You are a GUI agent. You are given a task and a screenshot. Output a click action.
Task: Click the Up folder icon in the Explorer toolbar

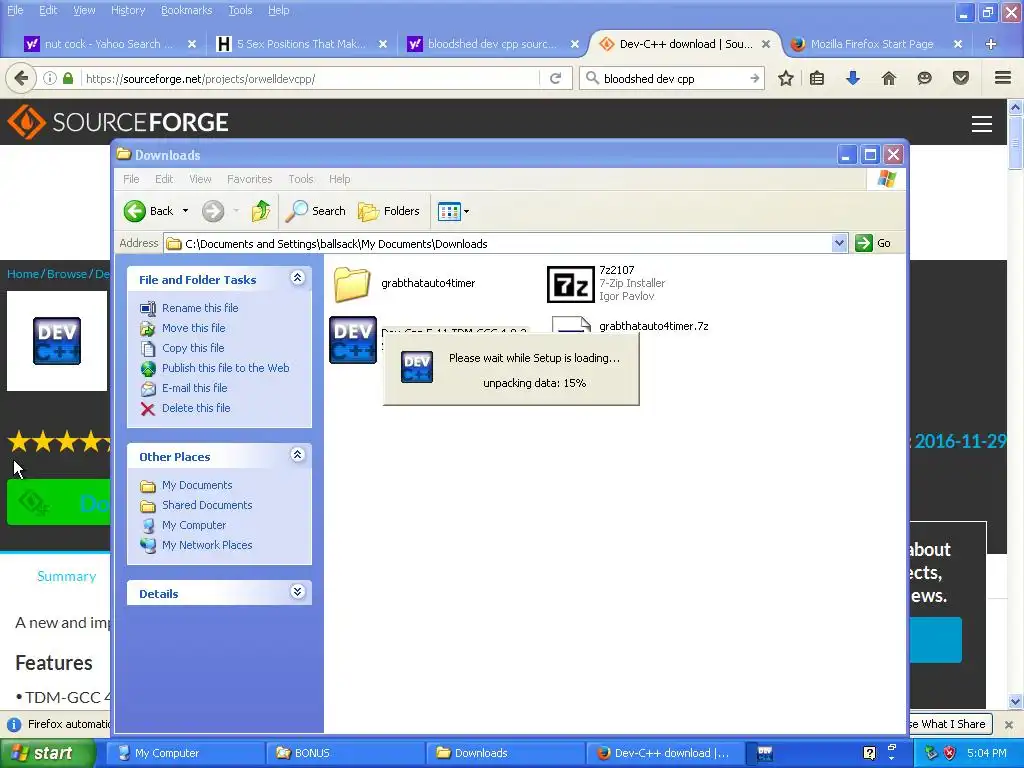click(x=261, y=211)
